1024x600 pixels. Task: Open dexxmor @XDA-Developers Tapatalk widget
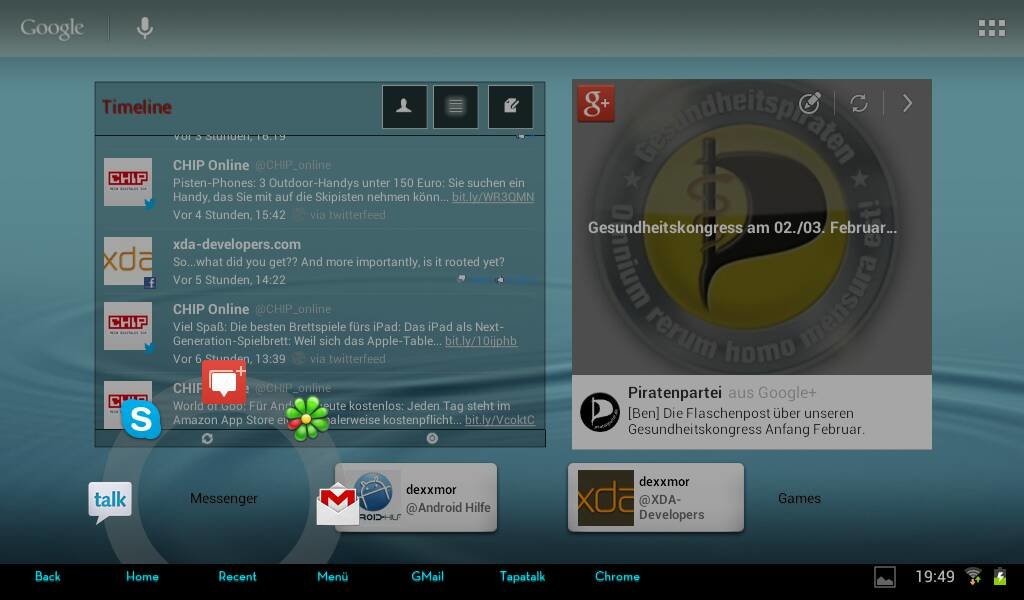tap(656, 497)
